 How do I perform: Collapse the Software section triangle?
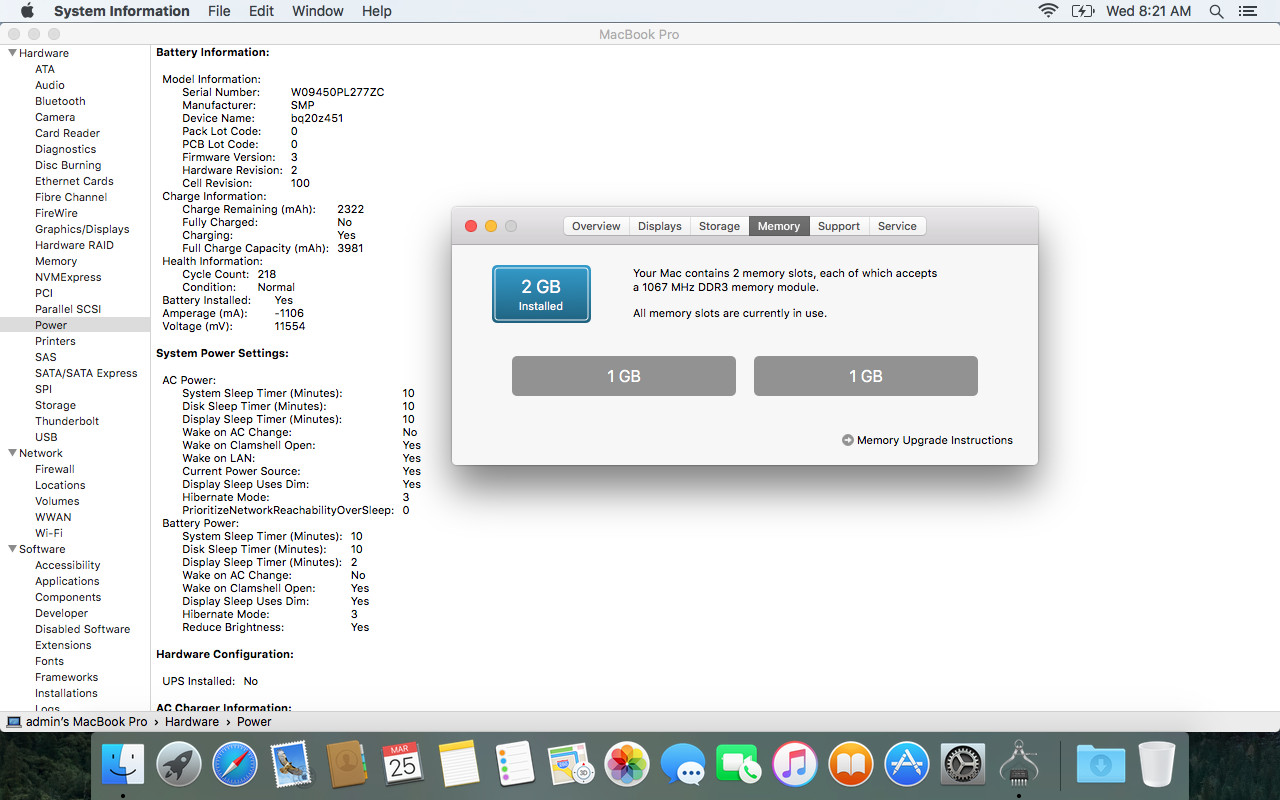click(12, 549)
